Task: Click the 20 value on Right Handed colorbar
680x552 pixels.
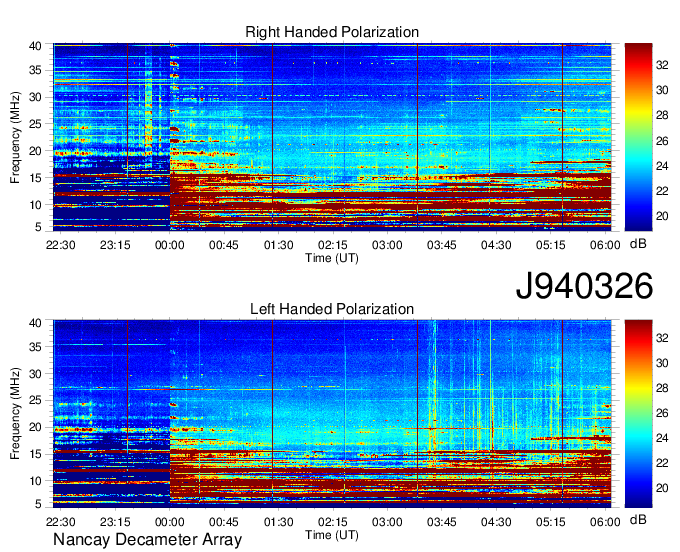Action: (x=662, y=216)
